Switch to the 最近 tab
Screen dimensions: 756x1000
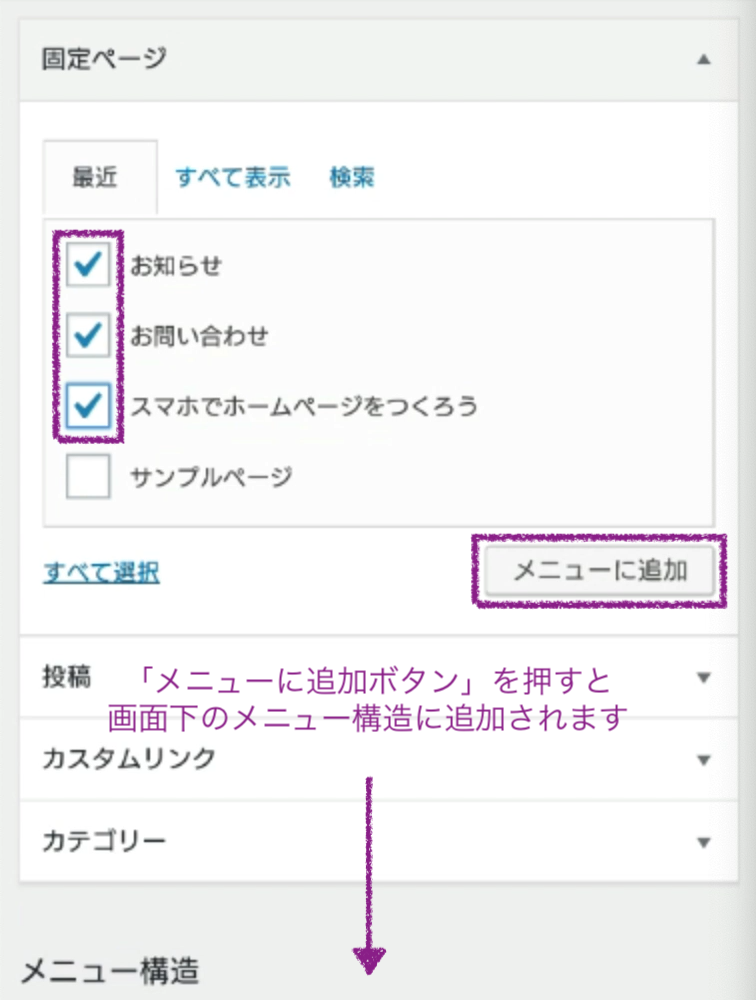tap(95, 178)
